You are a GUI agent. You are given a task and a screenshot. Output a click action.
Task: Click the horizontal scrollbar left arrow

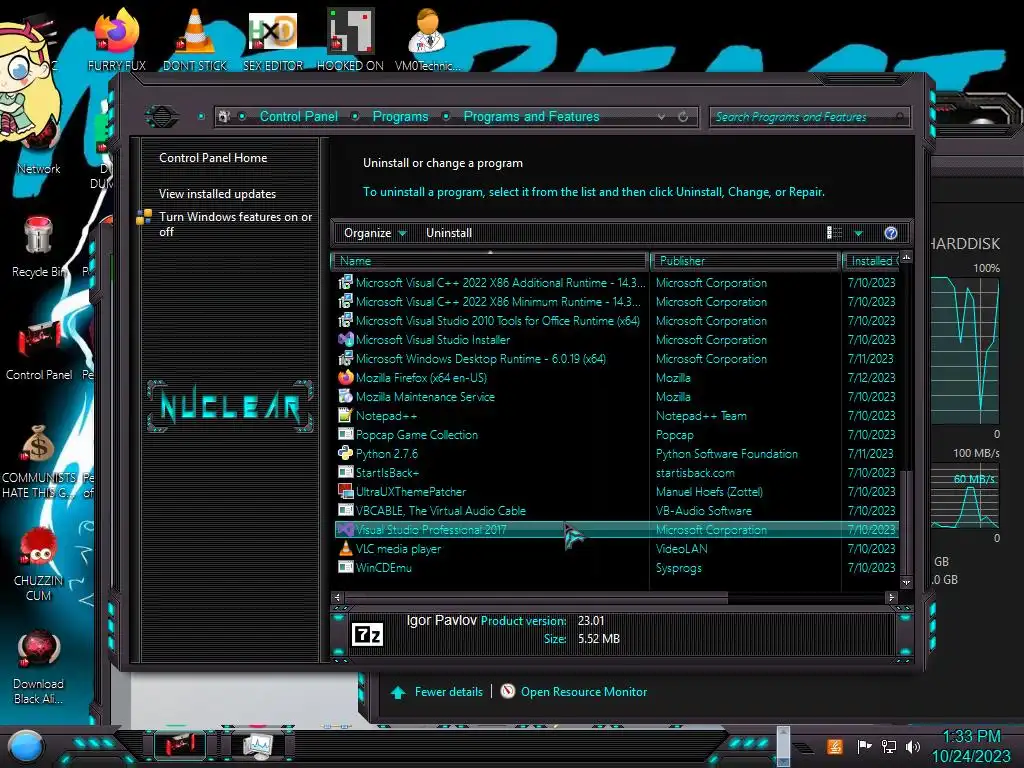[x=338, y=597]
